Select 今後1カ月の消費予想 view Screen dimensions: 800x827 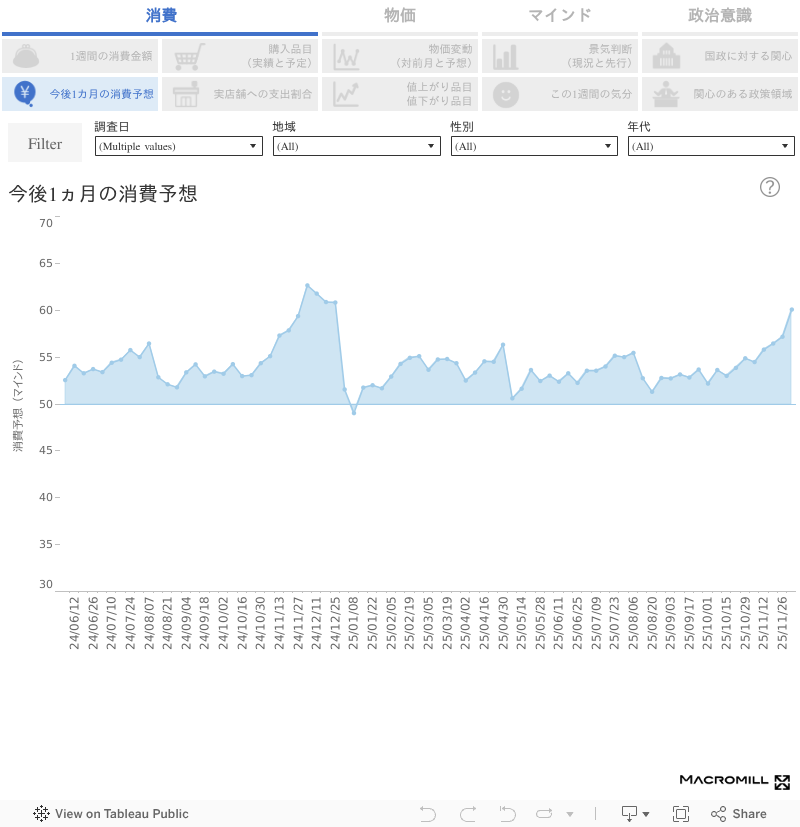pyautogui.click(x=80, y=94)
